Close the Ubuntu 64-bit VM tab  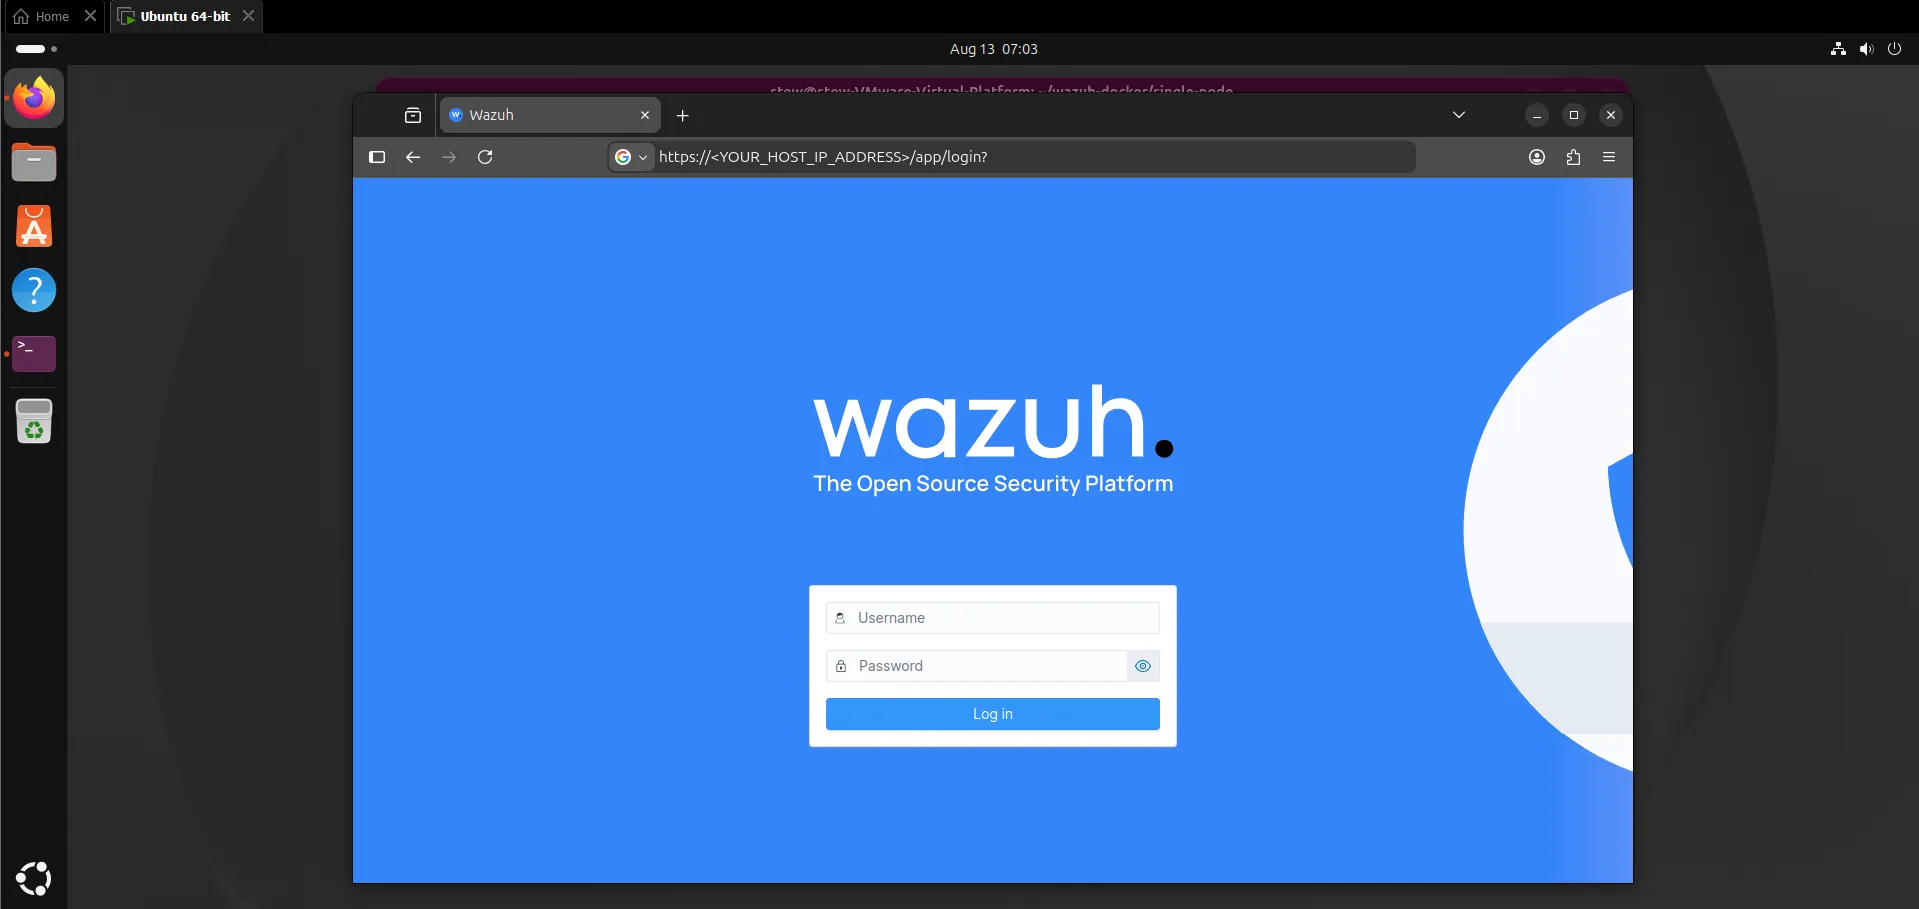pyautogui.click(x=248, y=16)
